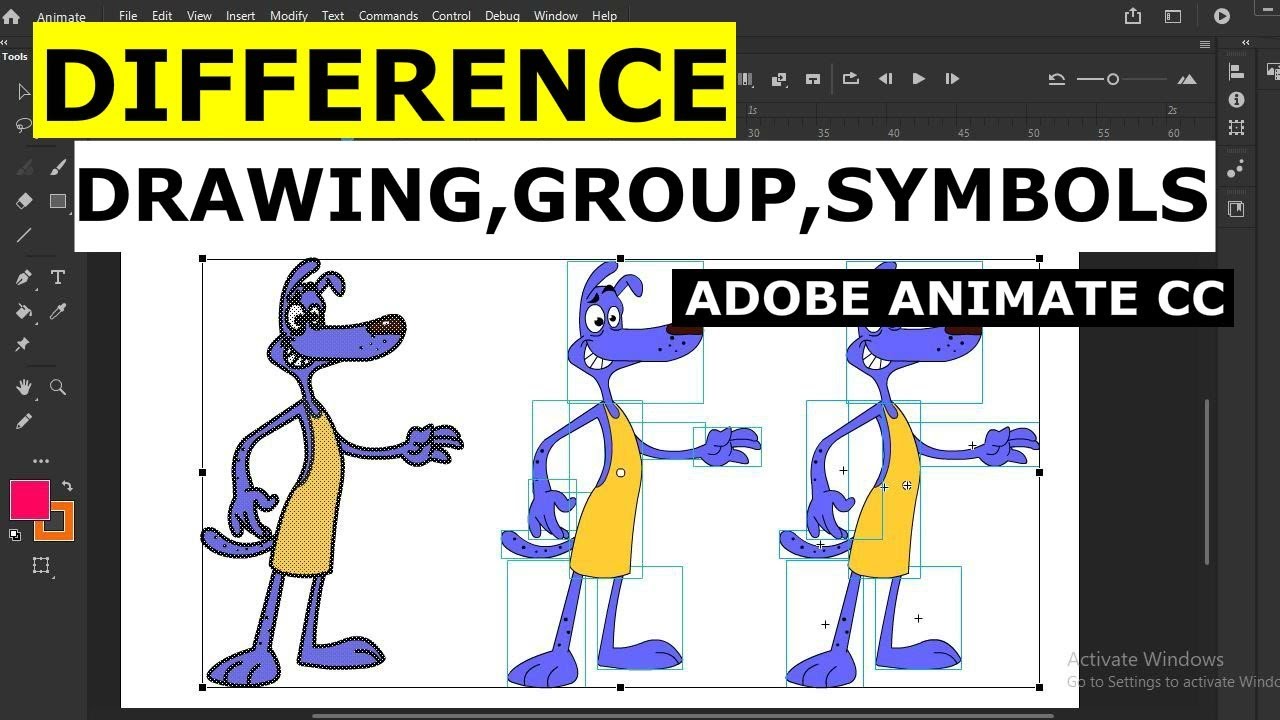Reset to default black and white colors
Screen dimensions: 1280x720
(15, 536)
